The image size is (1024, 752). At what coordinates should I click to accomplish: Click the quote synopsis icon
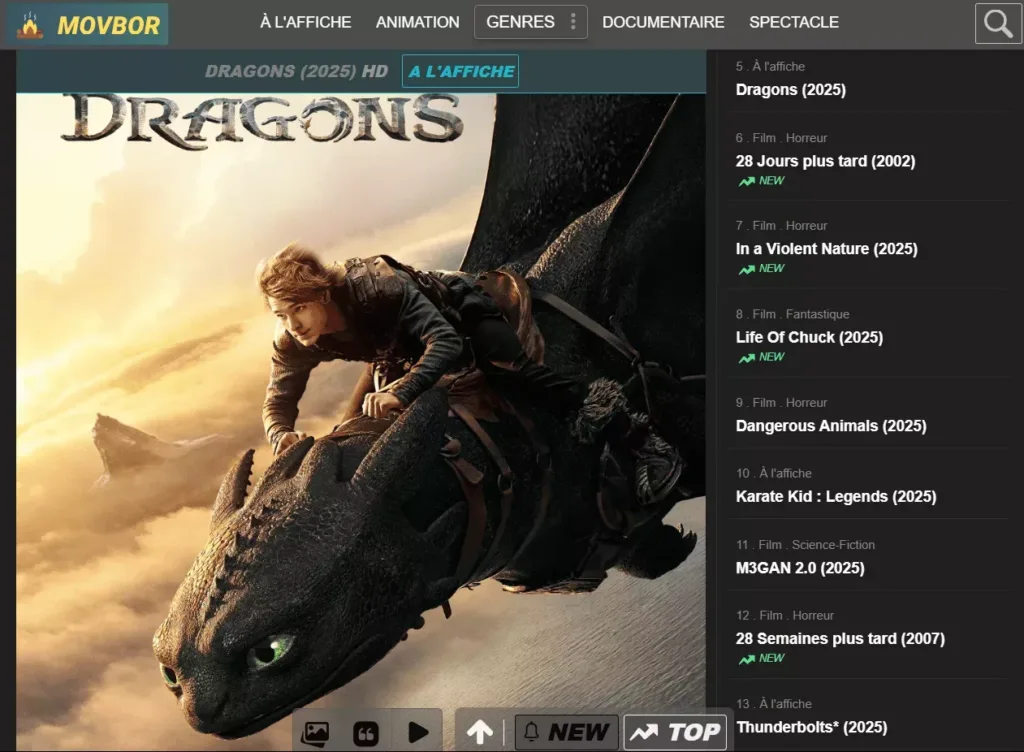click(366, 733)
